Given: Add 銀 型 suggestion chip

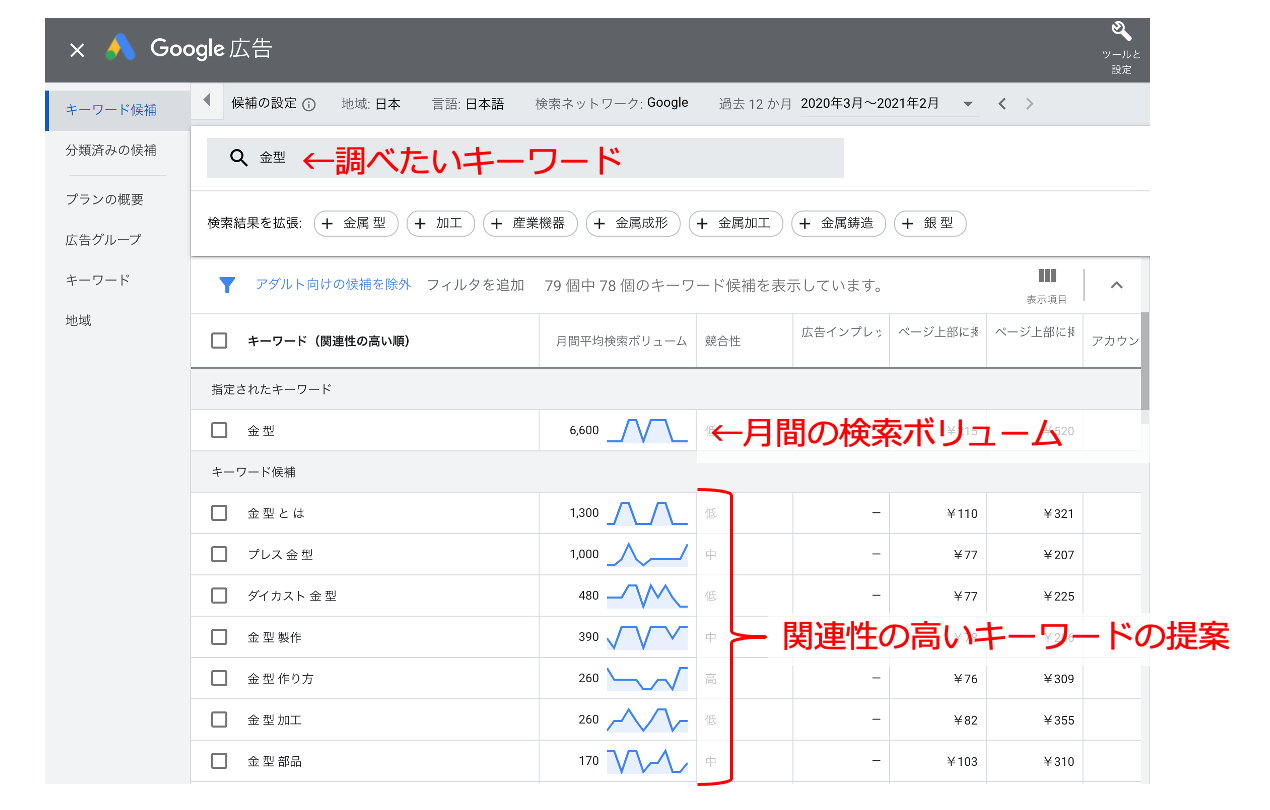Looking at the screenshot, I should tap(930, 224).
